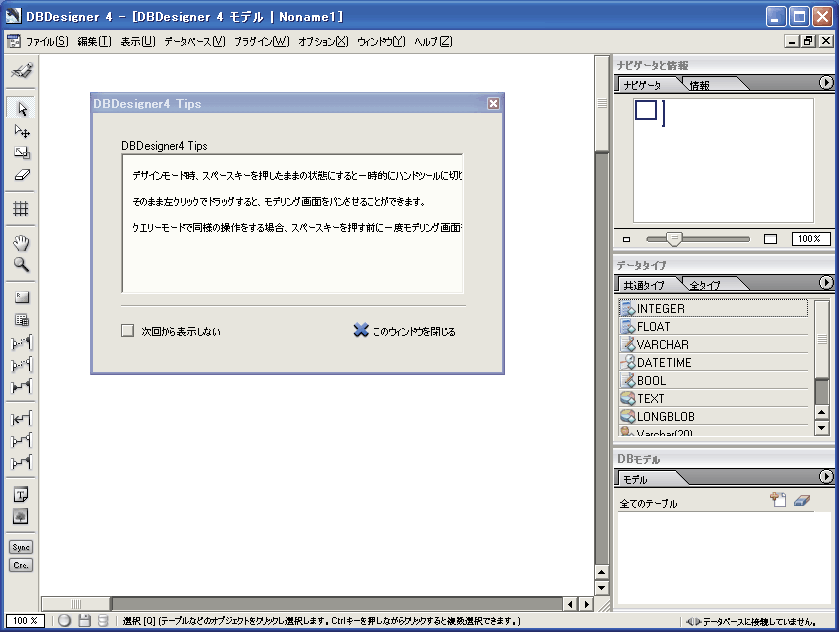The width and height of the screenshot is (839, 632).
Task: Expand the datatype panel arrow menu
Action: (826, 283)
